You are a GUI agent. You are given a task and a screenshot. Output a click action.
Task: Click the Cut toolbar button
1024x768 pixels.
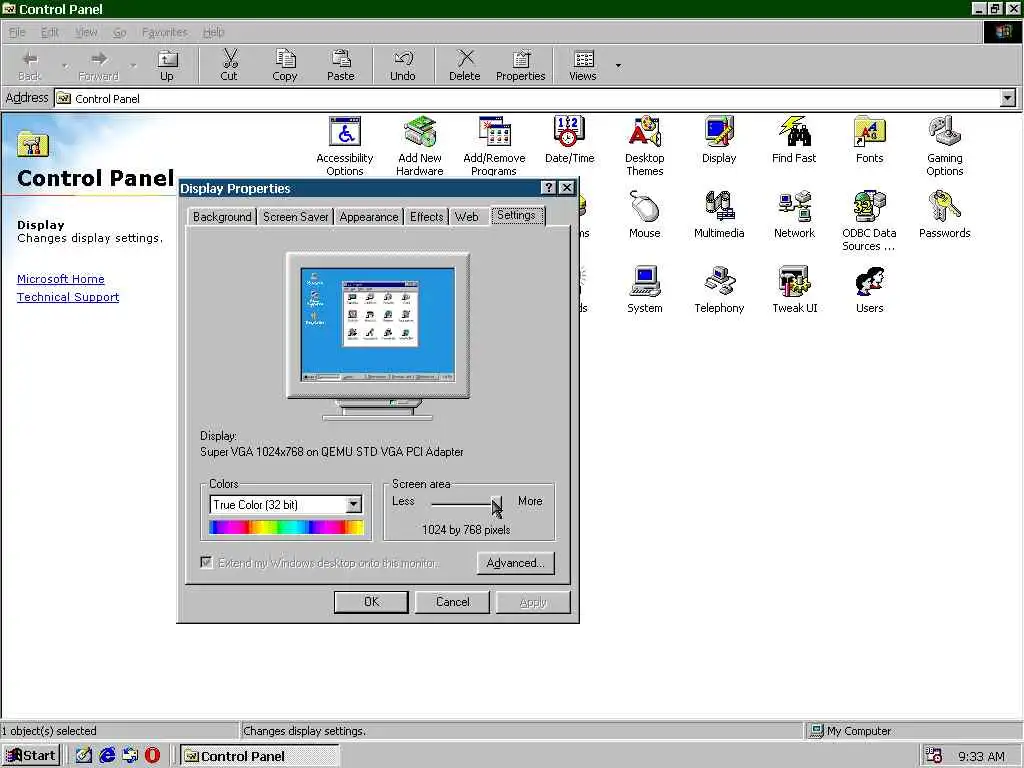tap(229, 65)
